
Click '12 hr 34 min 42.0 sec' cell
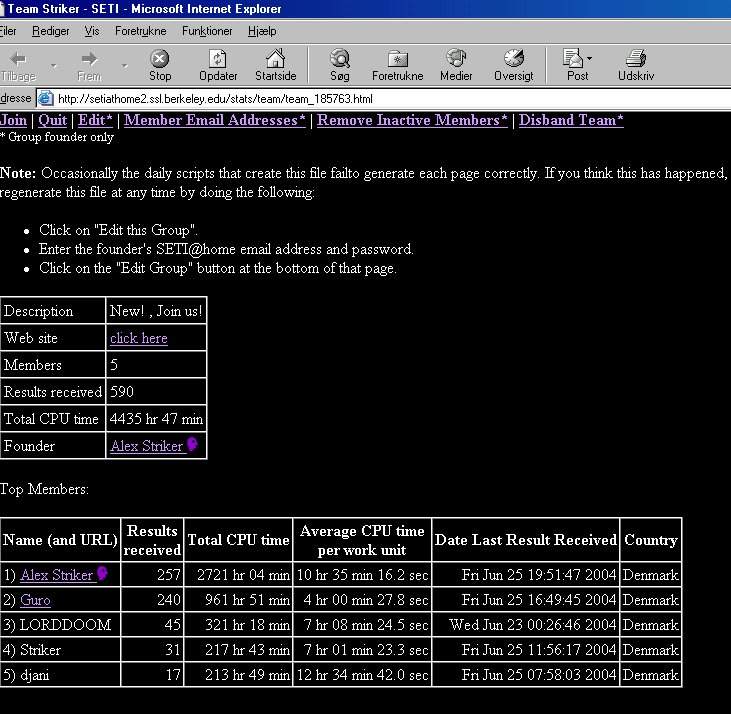(362, 675)
